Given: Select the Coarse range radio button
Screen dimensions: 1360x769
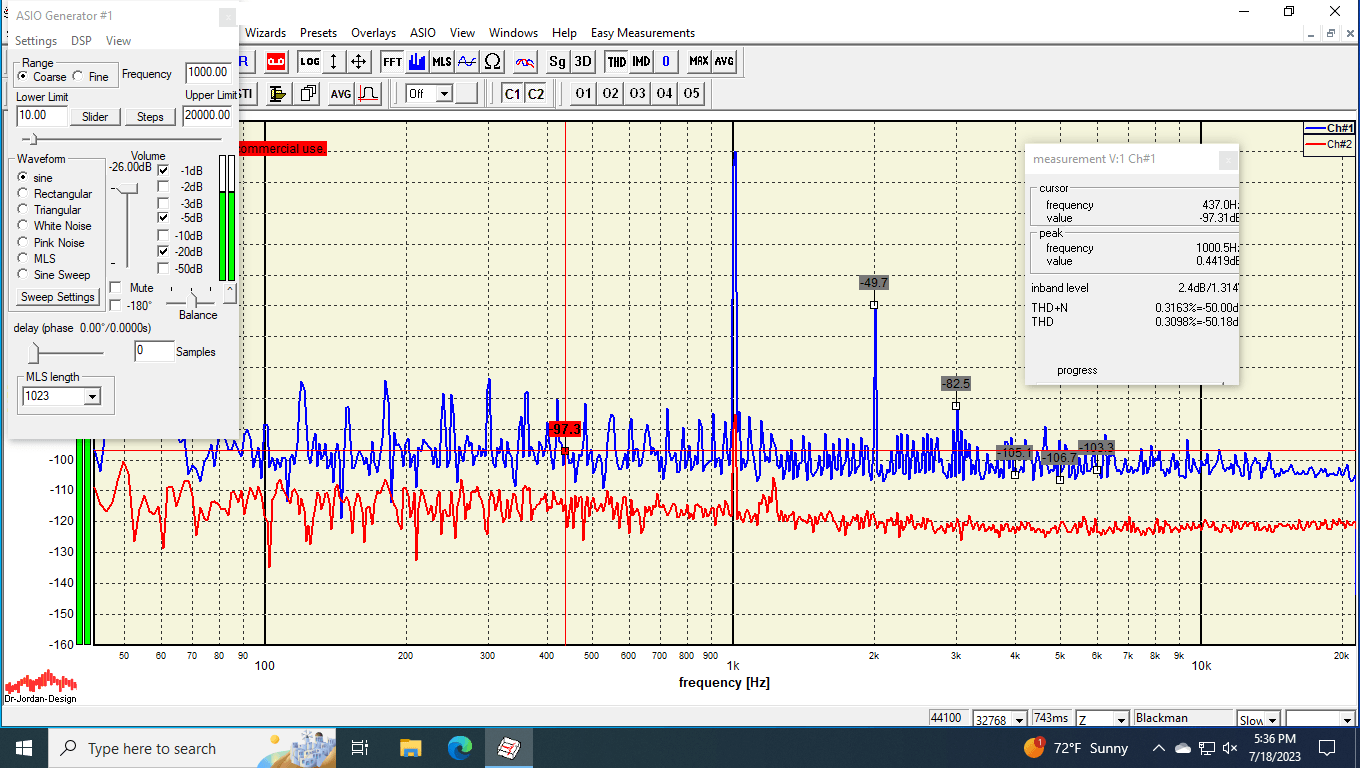Looking at the screenshot, I should pyautogui.click(x=23, y=76).
